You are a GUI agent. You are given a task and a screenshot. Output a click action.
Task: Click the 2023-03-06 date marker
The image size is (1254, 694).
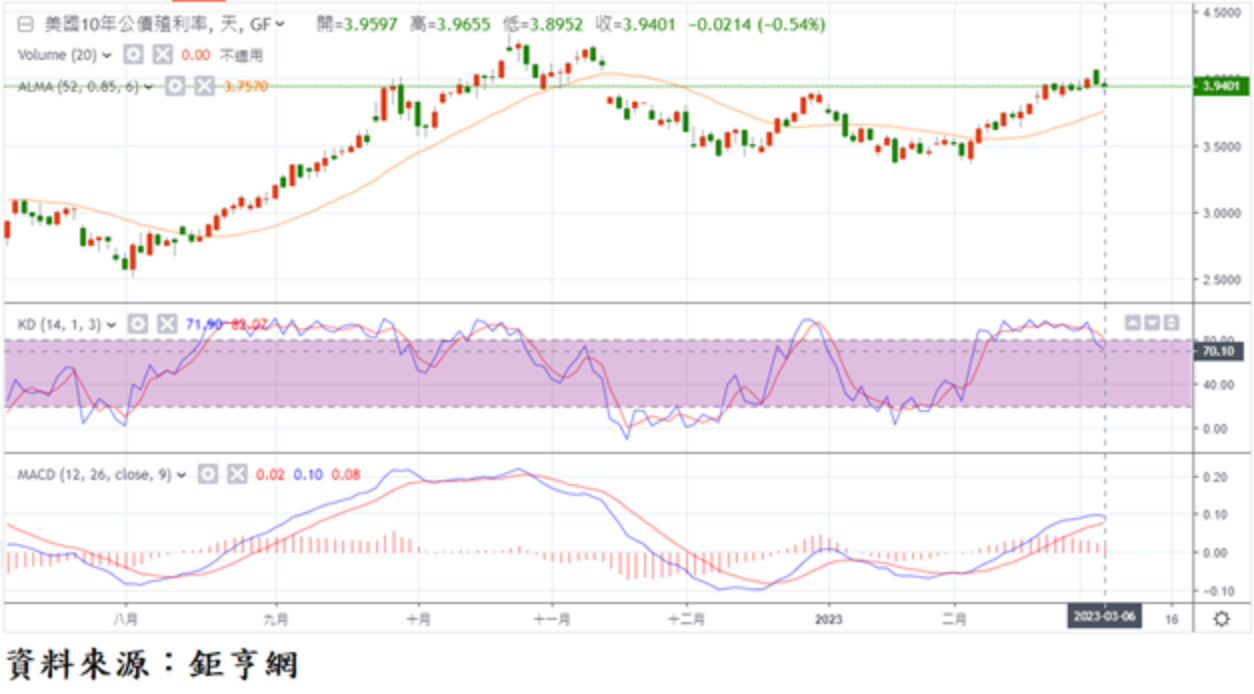point(1104,619)
